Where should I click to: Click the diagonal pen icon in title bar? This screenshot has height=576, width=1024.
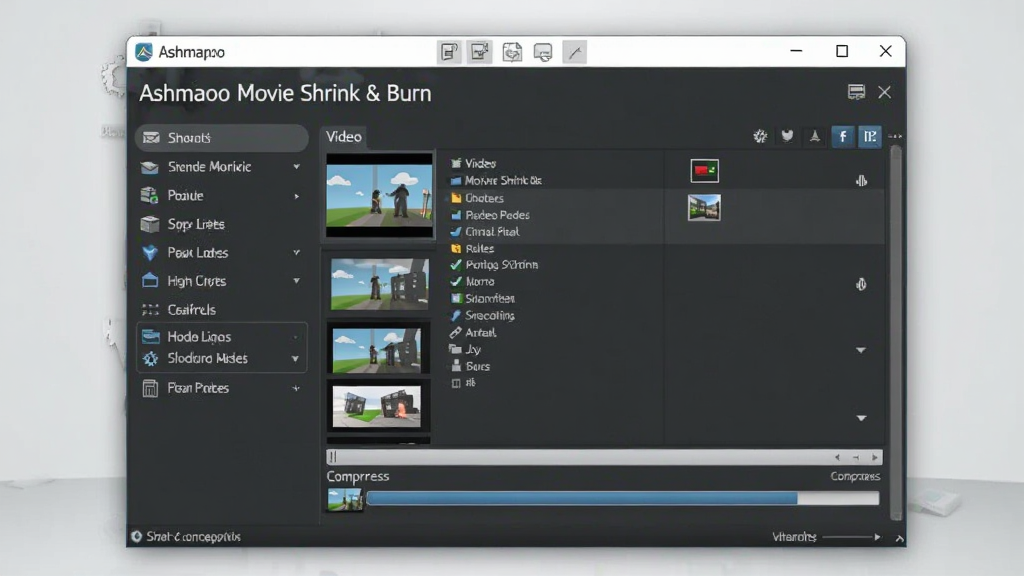click(x=575, y=52)
